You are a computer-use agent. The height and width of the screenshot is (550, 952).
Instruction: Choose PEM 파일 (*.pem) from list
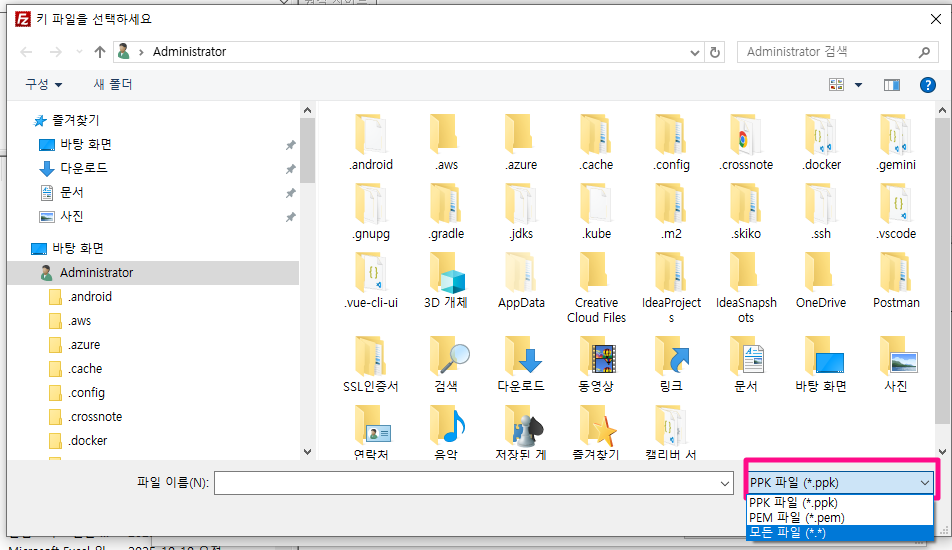(x=840, y=517)
